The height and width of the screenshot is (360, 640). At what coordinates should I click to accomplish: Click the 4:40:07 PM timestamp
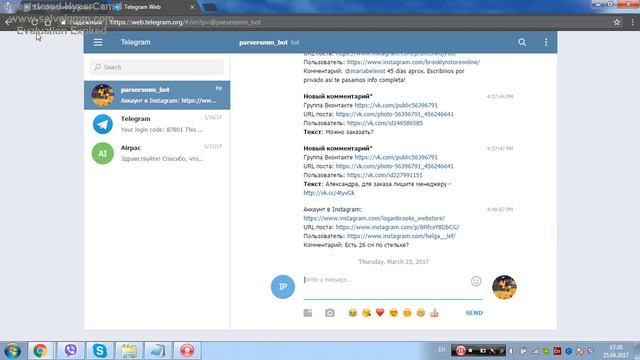pos(500,210)
